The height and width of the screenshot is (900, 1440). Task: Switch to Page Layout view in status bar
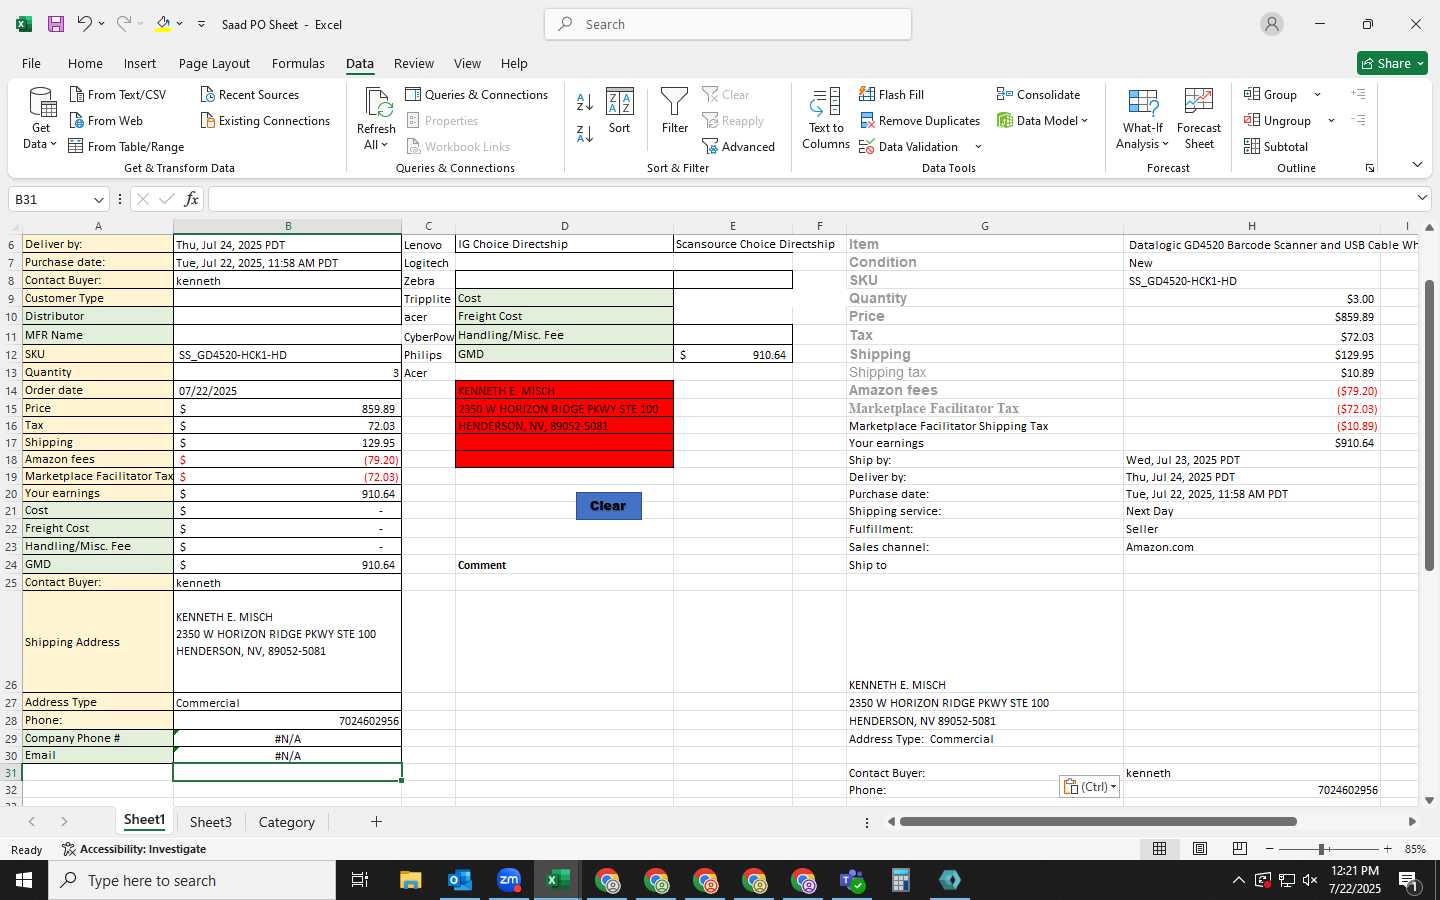(1200, 849)
